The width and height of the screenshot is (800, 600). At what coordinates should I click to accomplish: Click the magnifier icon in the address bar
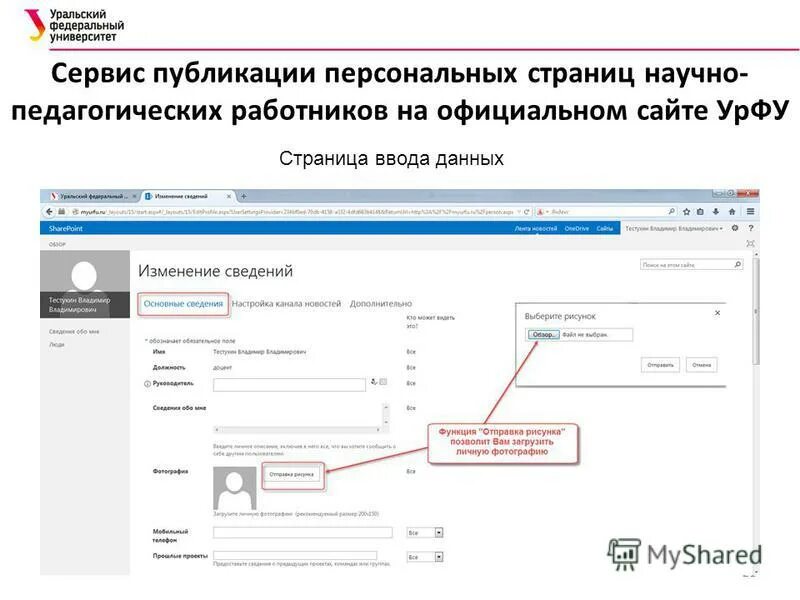point(672,211)
